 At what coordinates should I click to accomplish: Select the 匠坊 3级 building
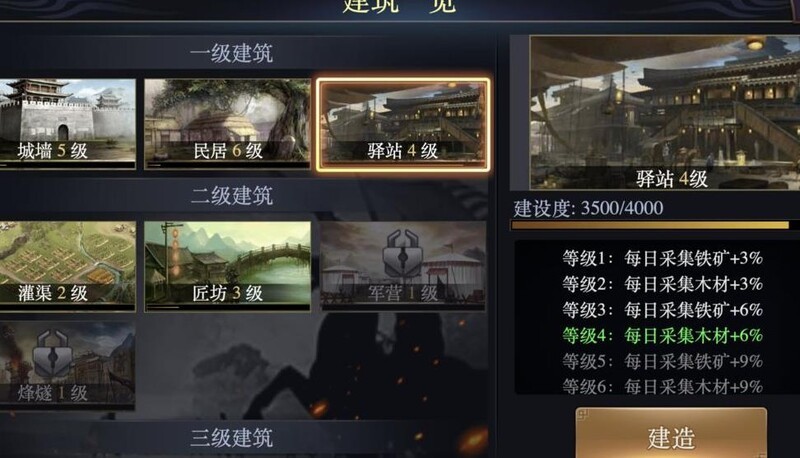[228, 266]
